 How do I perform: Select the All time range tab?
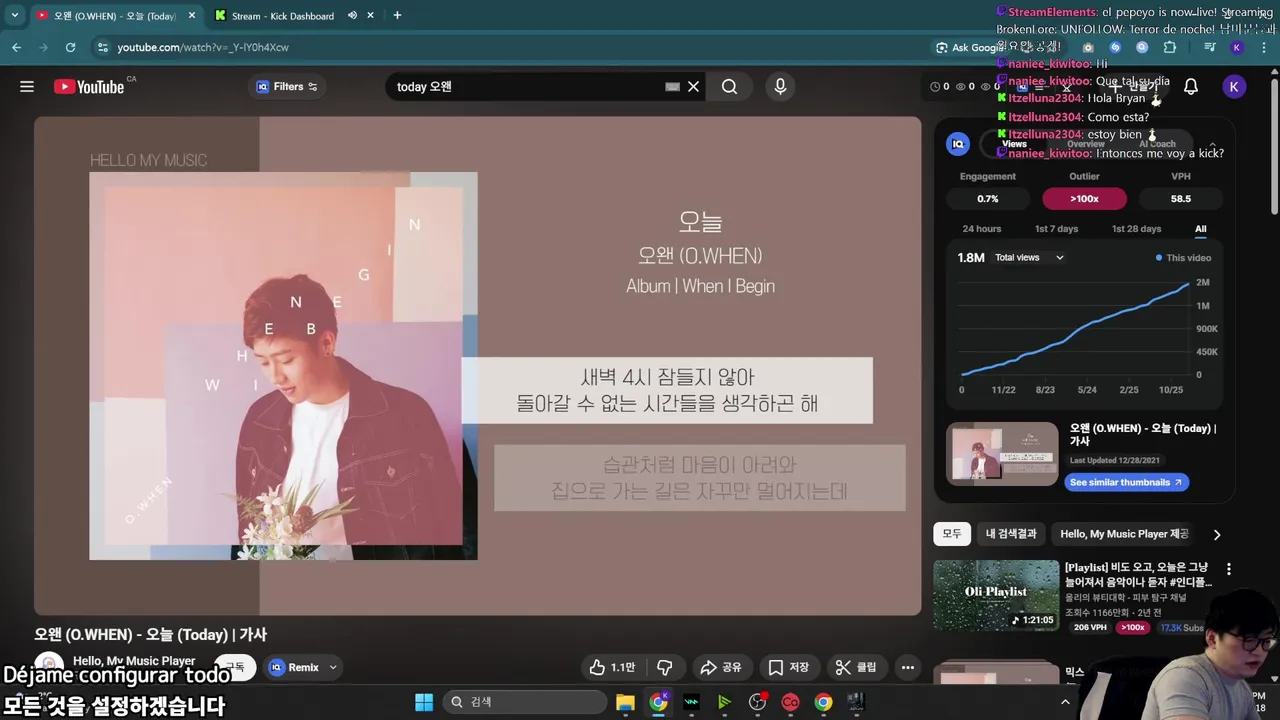pyautogui.click(x=1200, y=229)
